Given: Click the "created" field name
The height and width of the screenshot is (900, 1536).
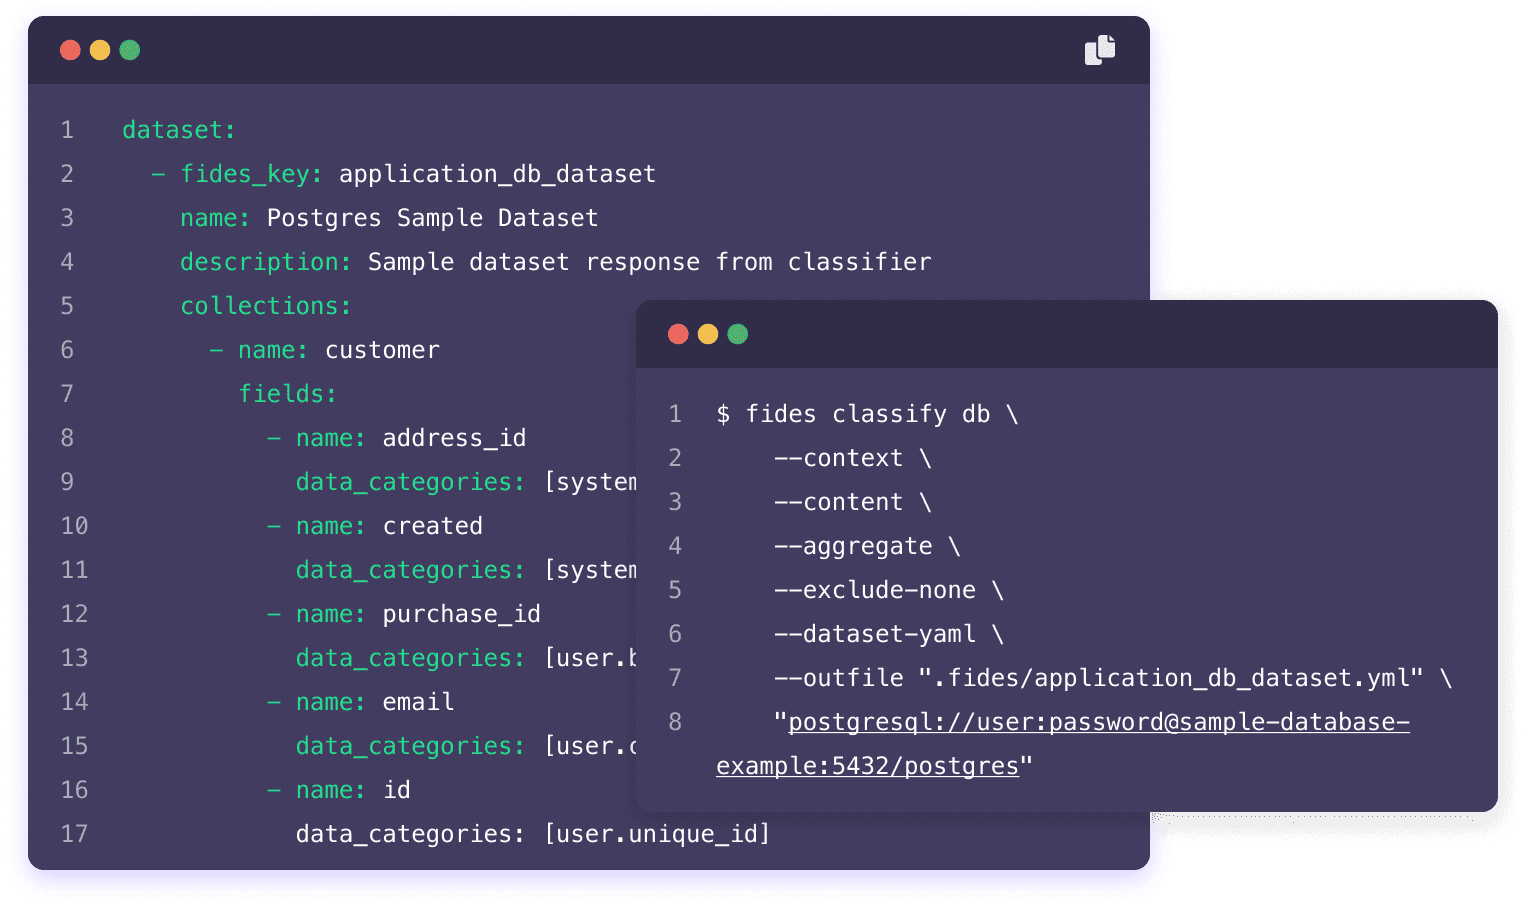Looking at the screenshot, I should [x=433, y=526].
